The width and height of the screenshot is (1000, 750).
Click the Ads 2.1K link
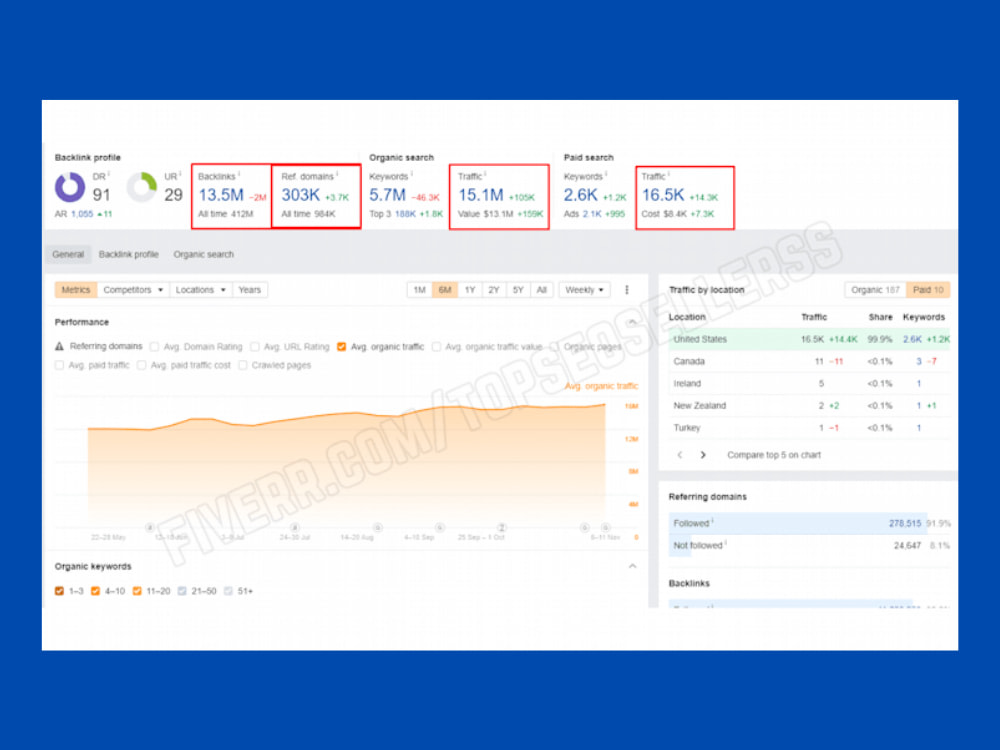click(592, 214)
